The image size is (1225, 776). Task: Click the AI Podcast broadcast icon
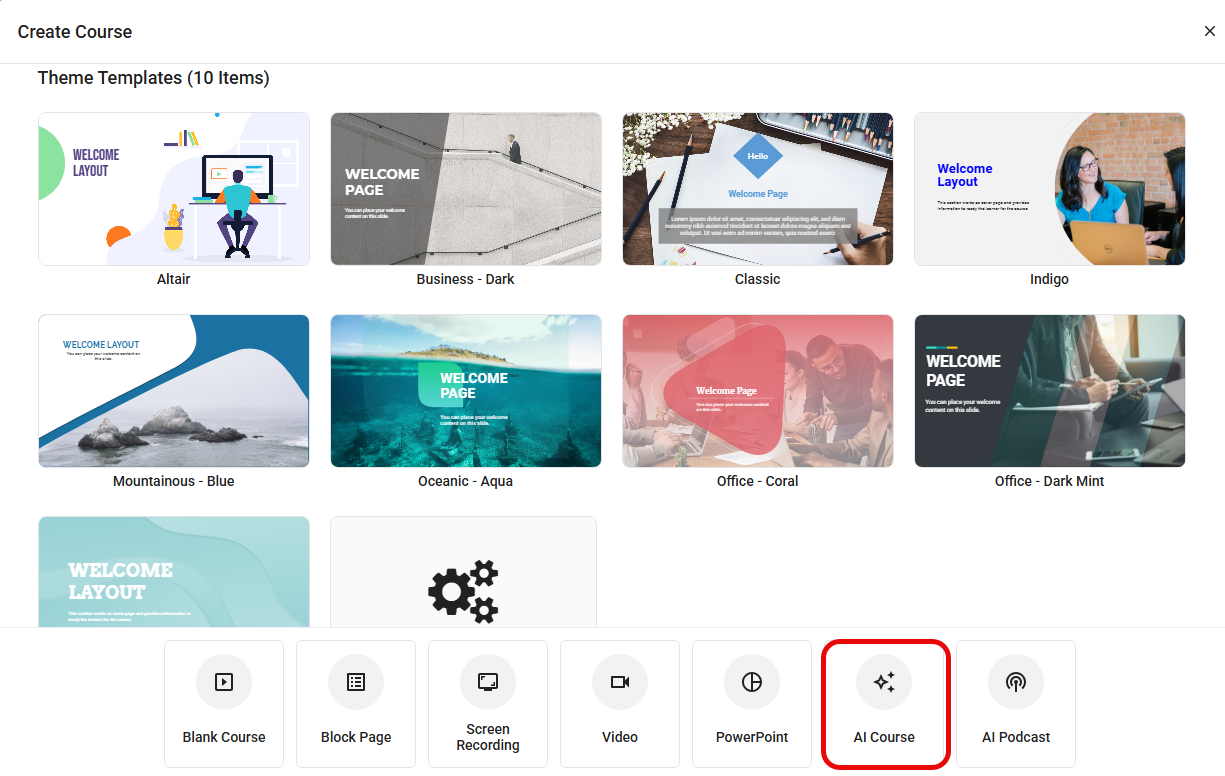[1016, 682]
